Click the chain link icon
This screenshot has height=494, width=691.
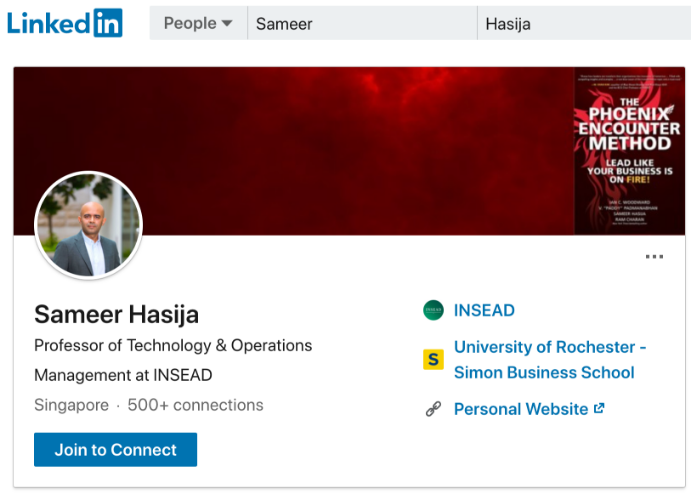[x=433, y=409]
